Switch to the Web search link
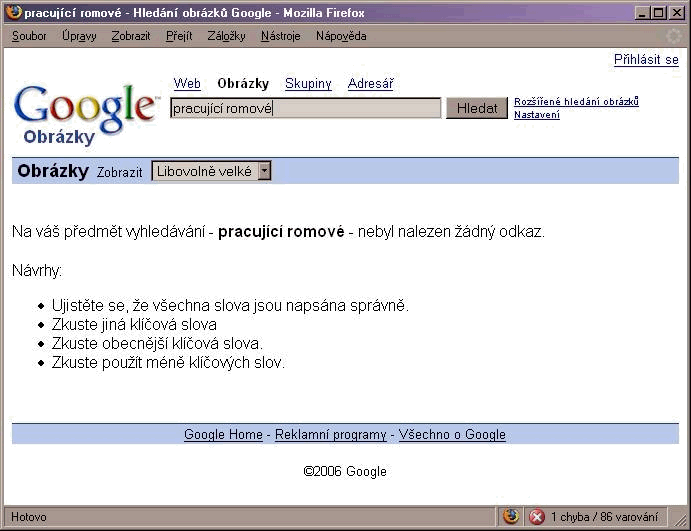This screenshot has width=691, height=531. pos(187,84)
